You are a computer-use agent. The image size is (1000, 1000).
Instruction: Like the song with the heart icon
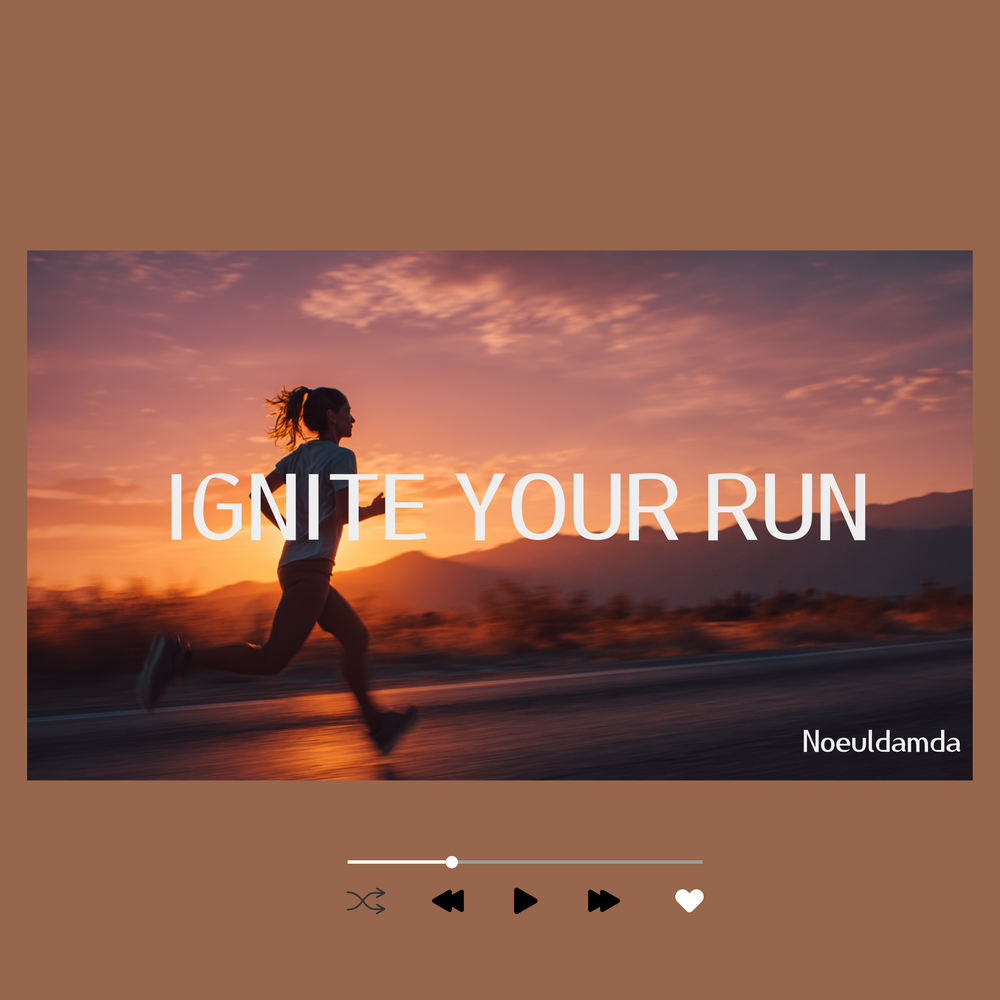click(690, 901)
